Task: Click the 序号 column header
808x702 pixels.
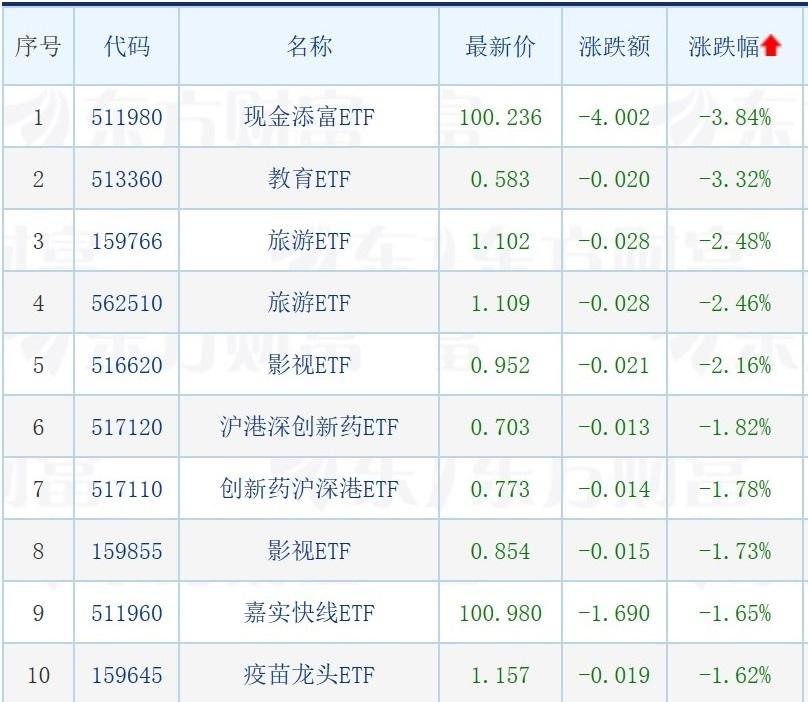Action: point(38,46)
